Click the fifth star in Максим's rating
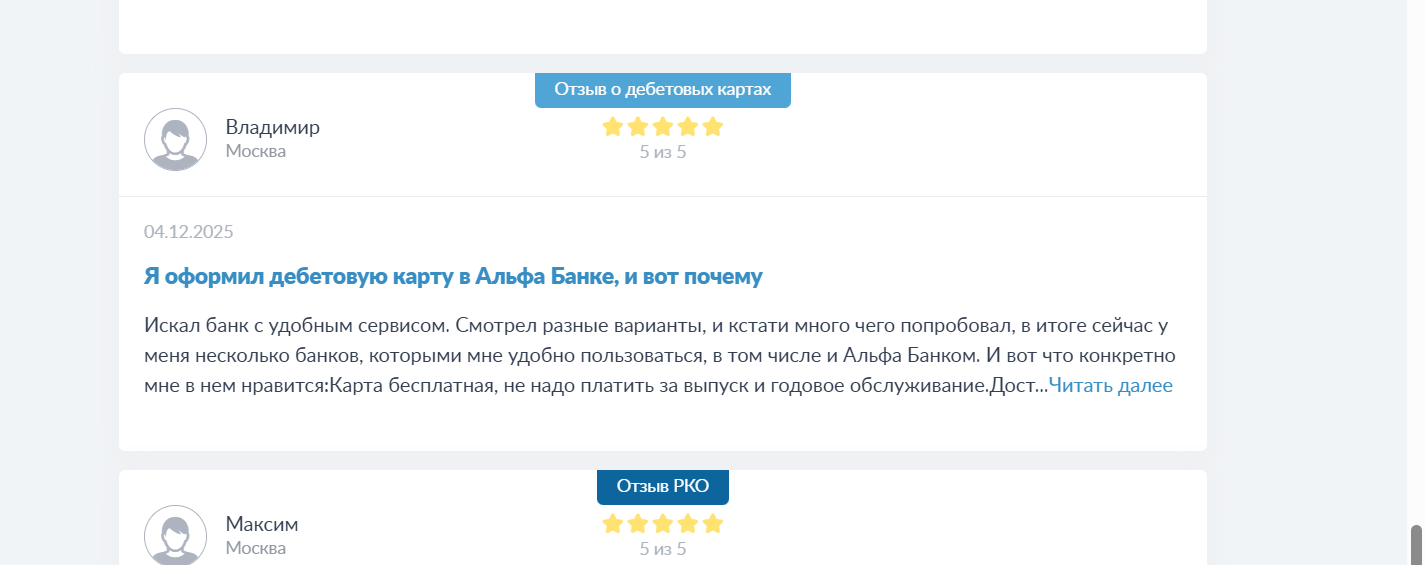Image resolution: width=1425 pixels, height=565 pixels. tap(712, 524)
